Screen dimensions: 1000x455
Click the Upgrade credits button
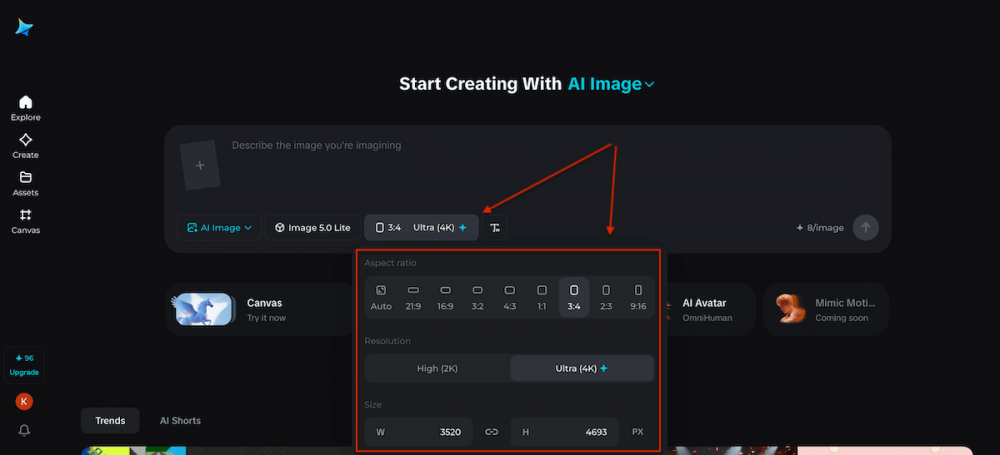click(x=24, y=365)
